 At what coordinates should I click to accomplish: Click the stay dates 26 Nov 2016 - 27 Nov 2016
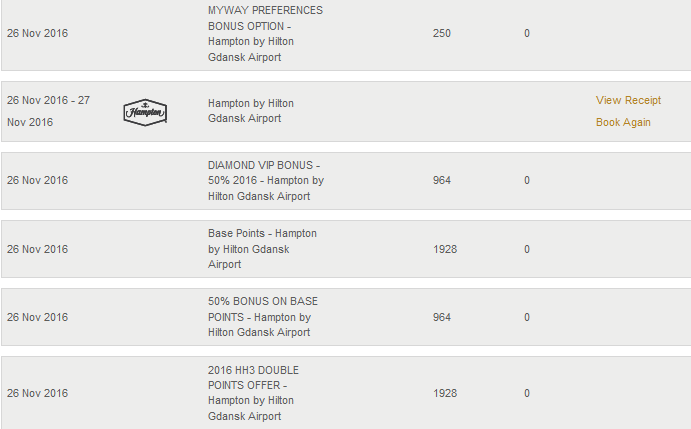[48, 112]
